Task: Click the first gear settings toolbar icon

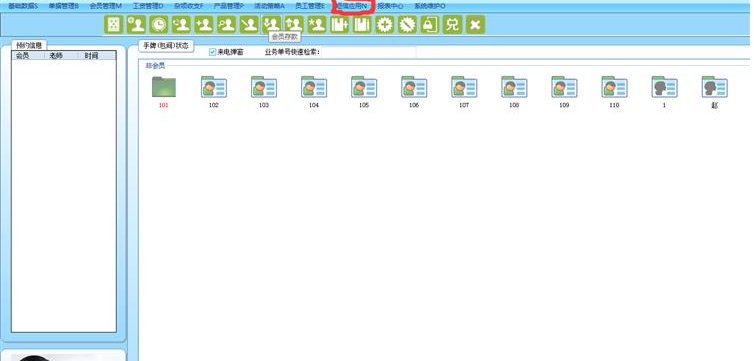Action: pyautogui.click(x=385, y=25)
